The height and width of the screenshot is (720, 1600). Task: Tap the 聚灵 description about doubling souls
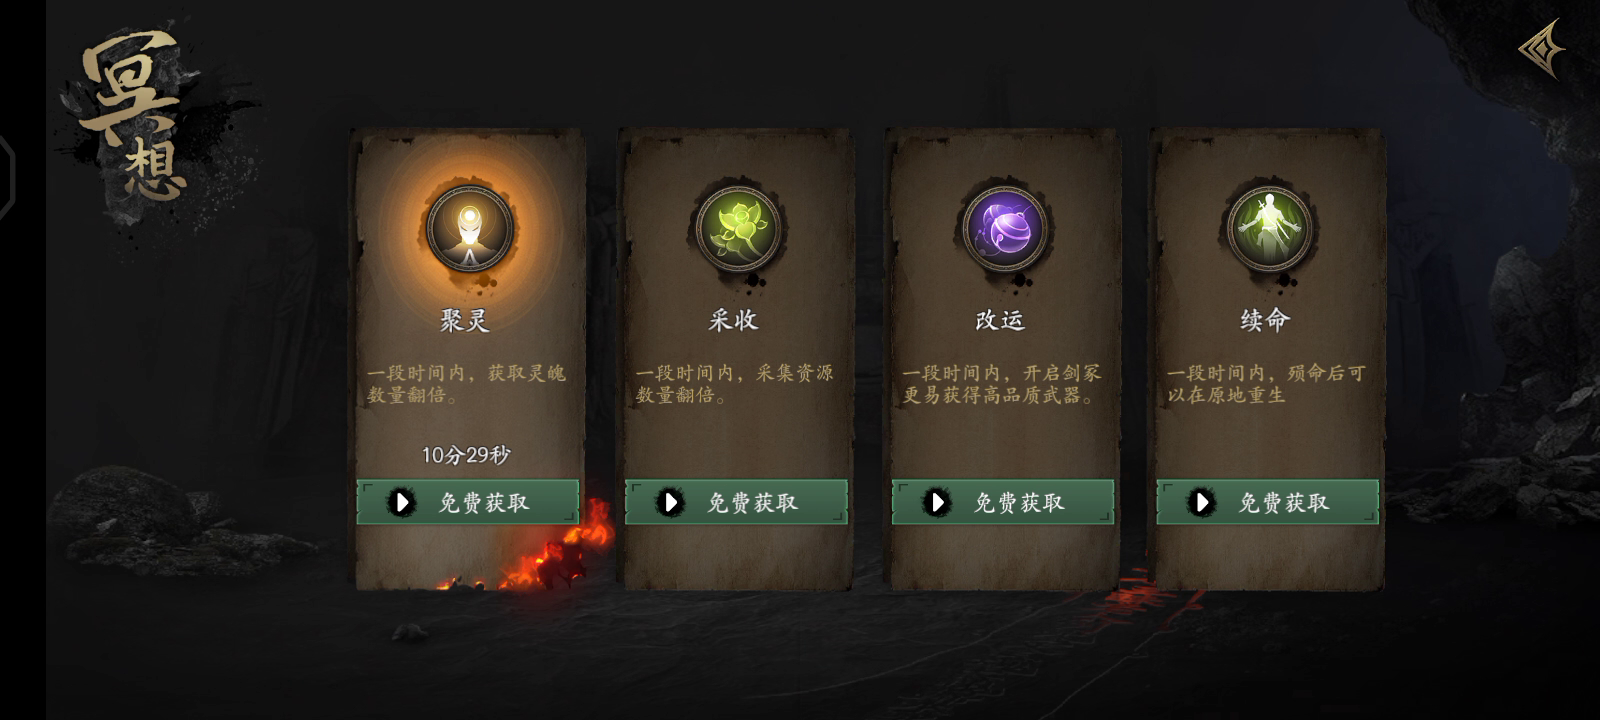click(466, 384)
